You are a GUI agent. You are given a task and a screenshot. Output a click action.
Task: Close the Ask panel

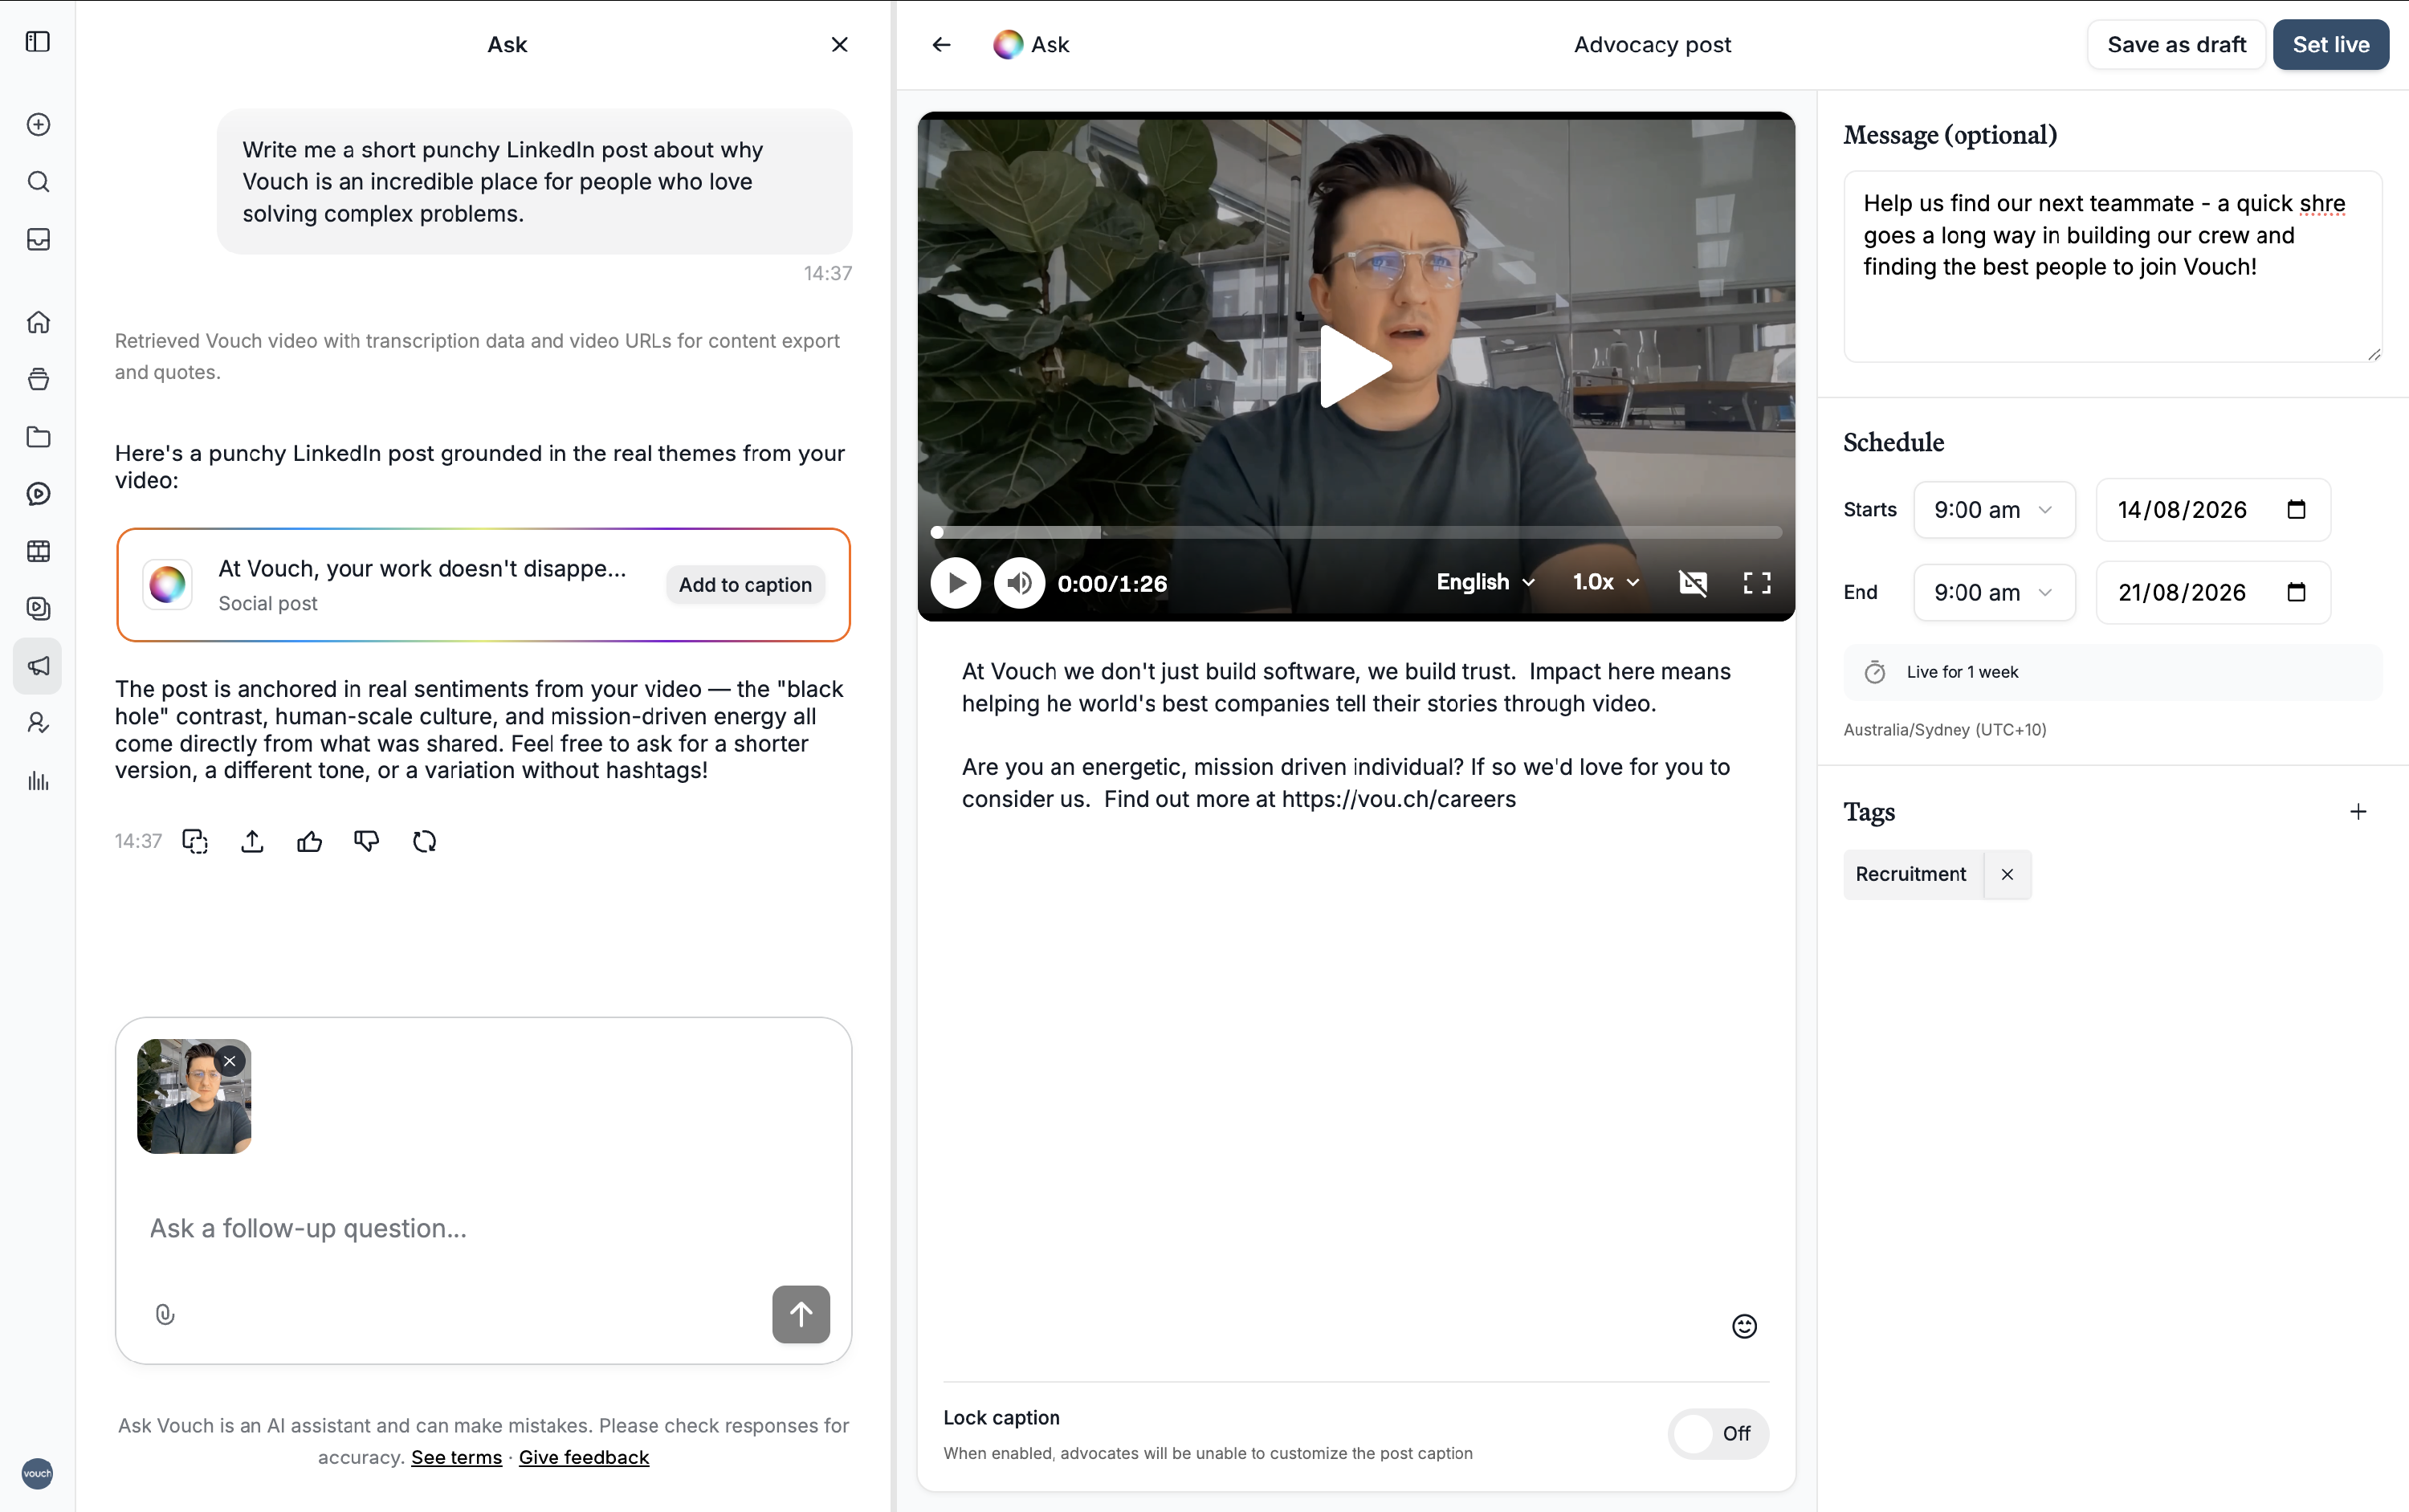839,44
